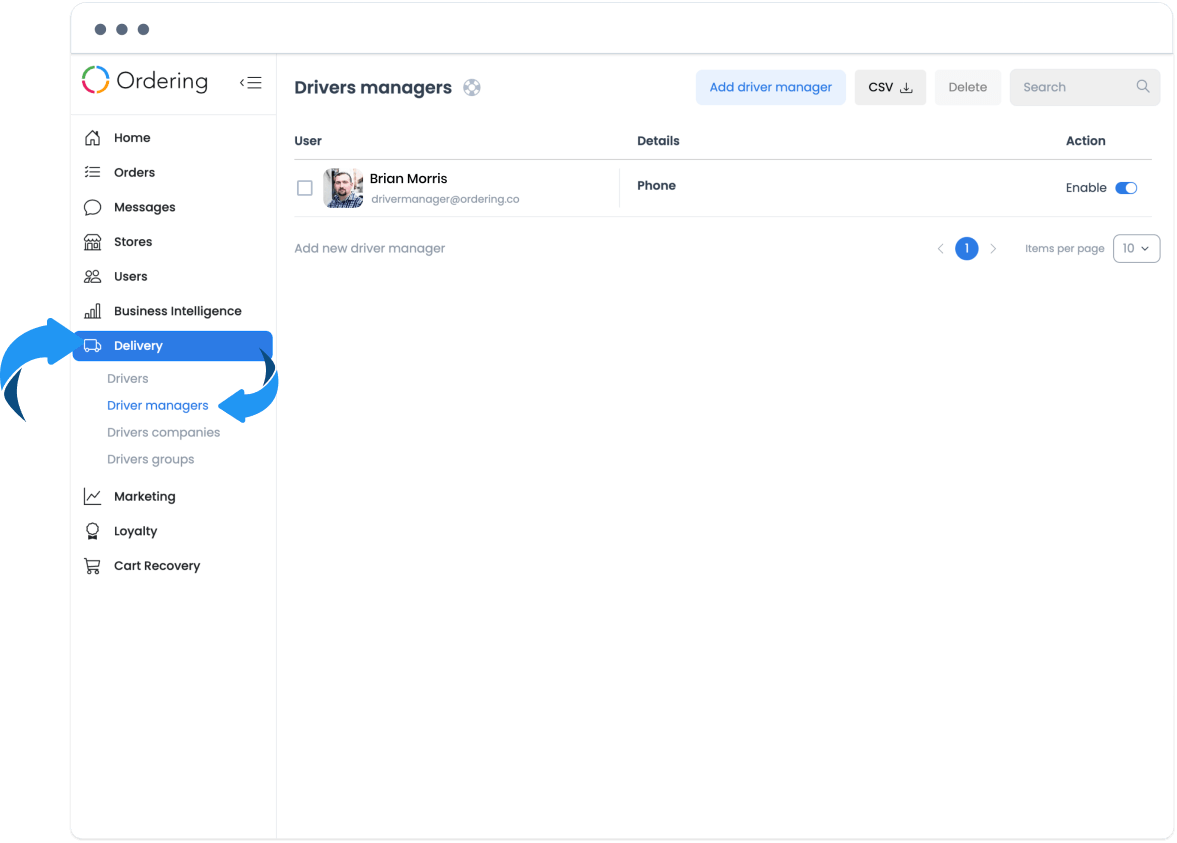Screen dimensions: 1177x843
Task: Go to the previous page arrow
Action: click(x=941, y=248)
